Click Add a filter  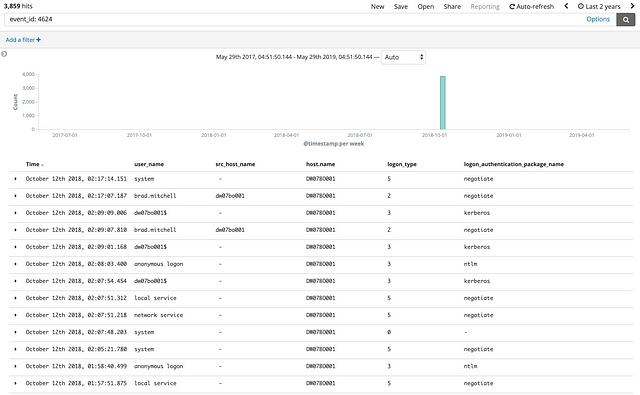coord(23,40)
